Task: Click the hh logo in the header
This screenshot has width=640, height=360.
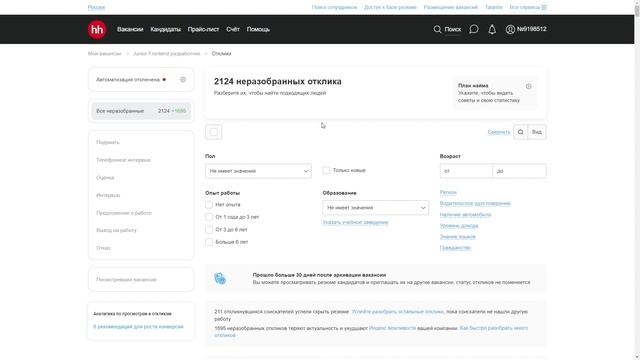Action: (x=97, y=29)
